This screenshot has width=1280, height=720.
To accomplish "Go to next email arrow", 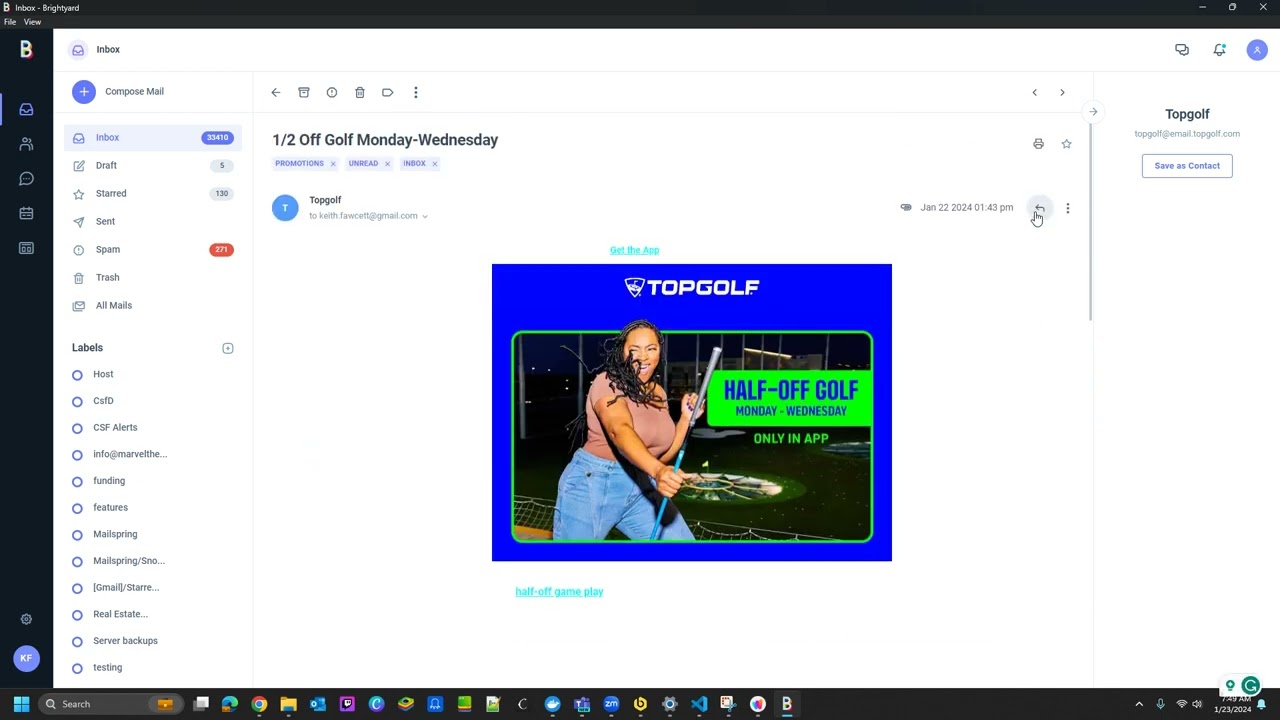I will [x=1062, y=92].
